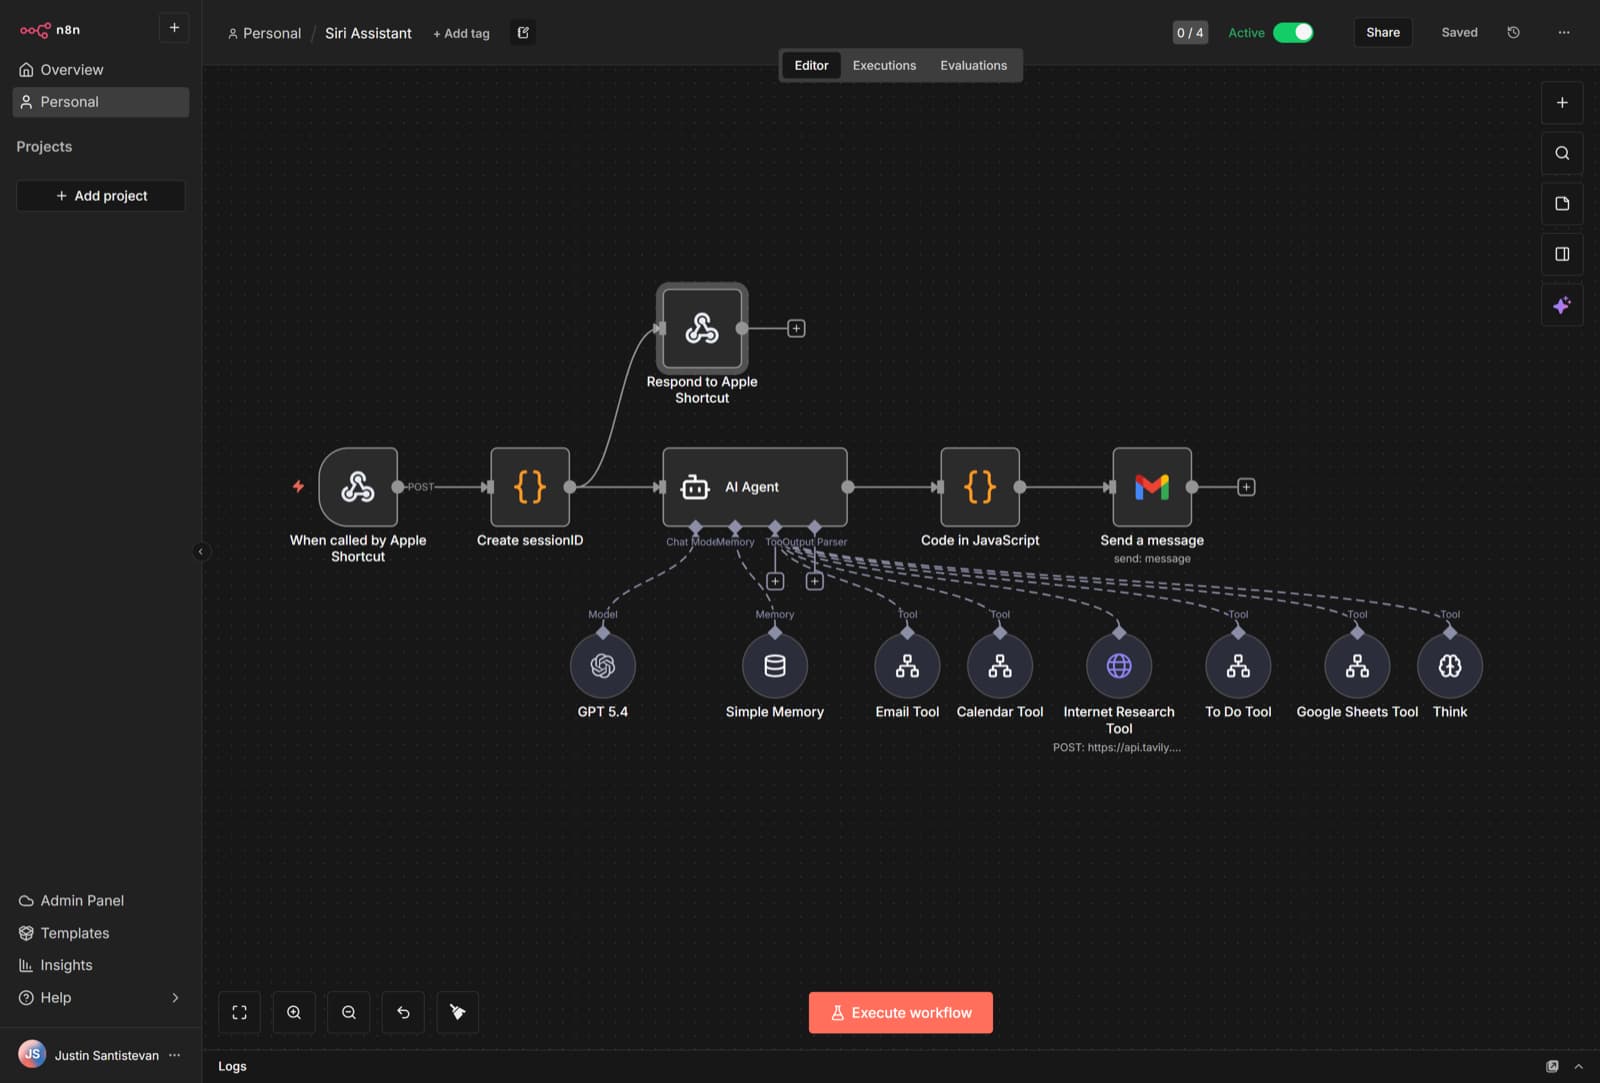Click the + Add tag link
This screenshot has width=1600, height=1083.
pyautogui.click(x=461, y=33)
